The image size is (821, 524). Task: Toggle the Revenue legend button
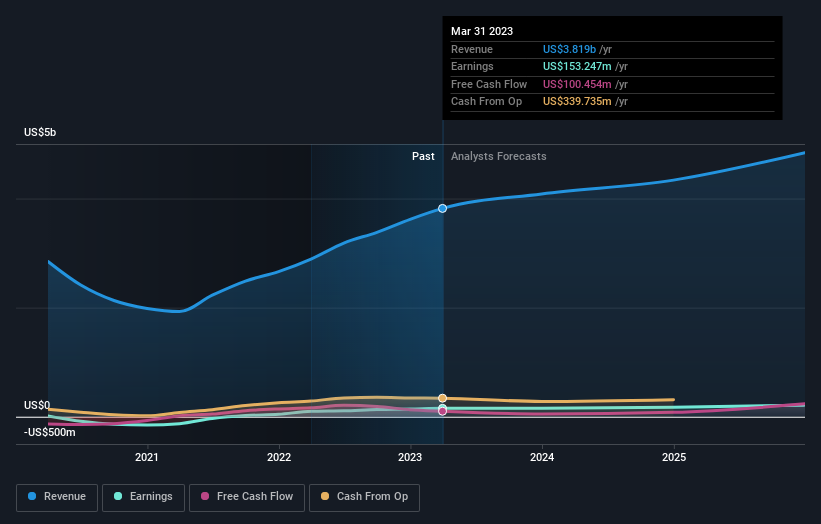coord(57,497)
